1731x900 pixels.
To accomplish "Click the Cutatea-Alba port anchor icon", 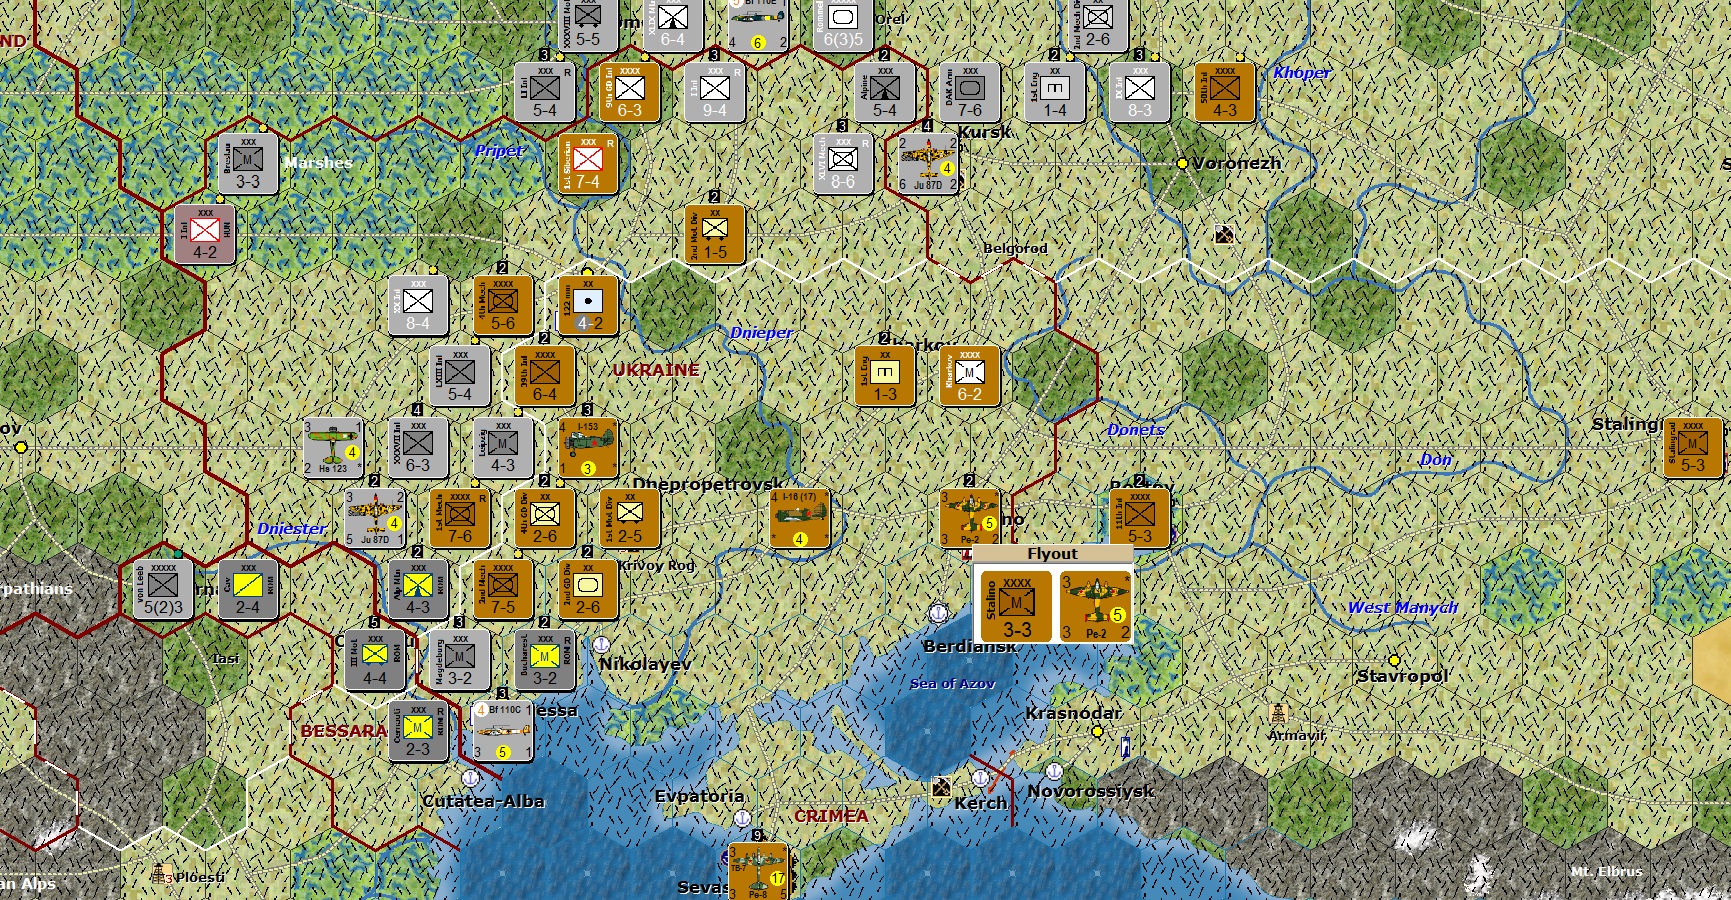I will (x=470, y=777).
